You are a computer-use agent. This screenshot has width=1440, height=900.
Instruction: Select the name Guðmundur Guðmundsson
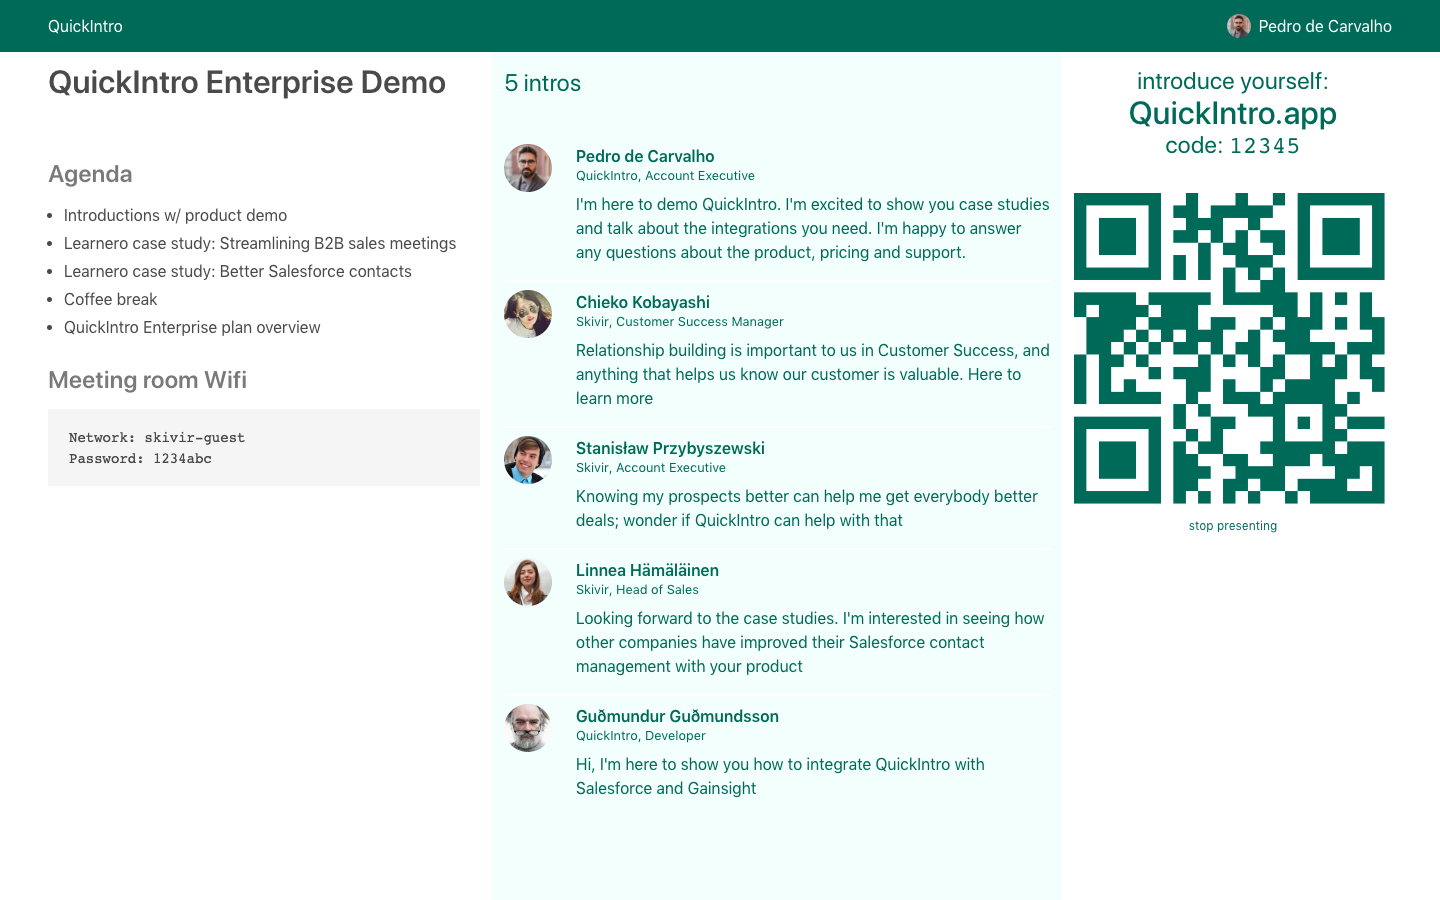click(677, 716)
